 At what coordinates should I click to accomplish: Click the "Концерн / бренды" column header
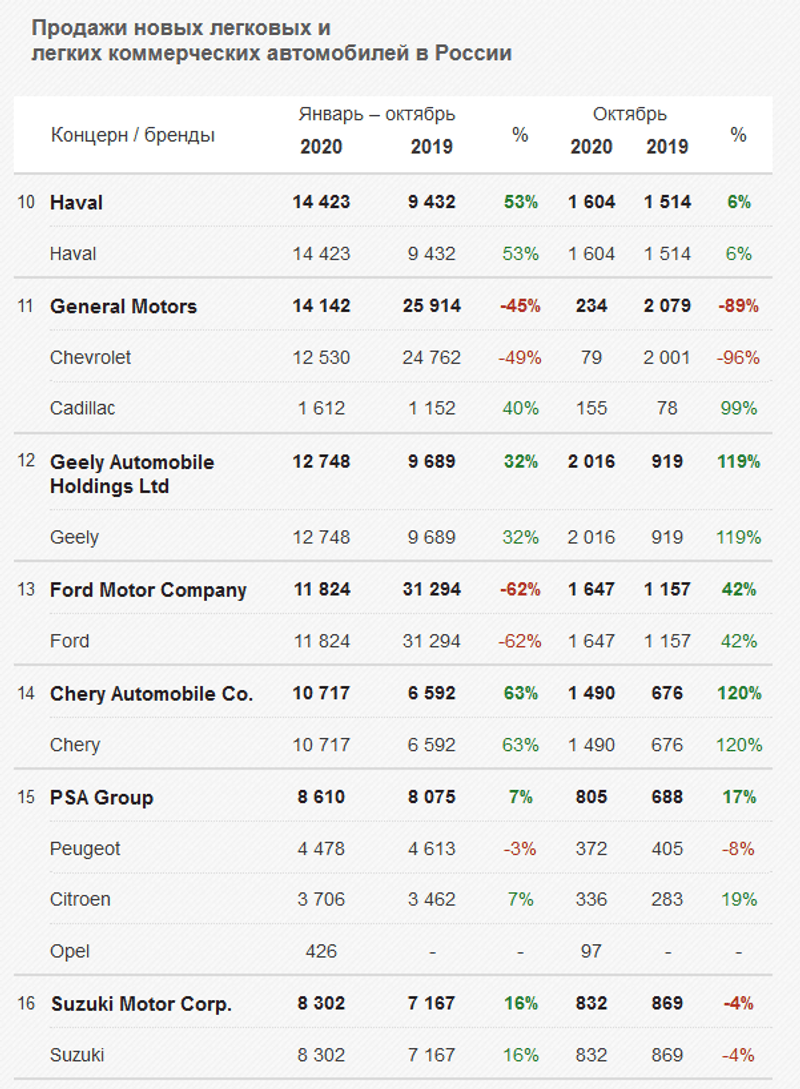pyautogui.click(x=133, y=135)
